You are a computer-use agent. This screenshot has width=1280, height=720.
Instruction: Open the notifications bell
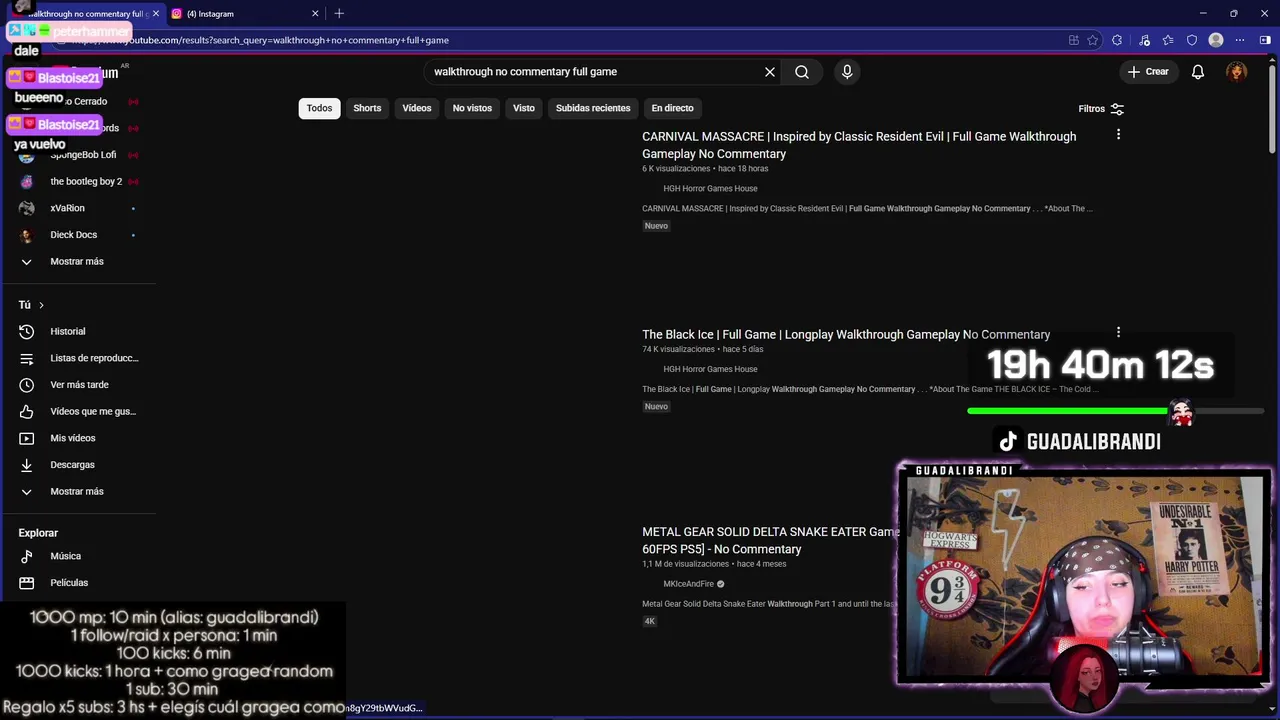tap(1198, 72)
